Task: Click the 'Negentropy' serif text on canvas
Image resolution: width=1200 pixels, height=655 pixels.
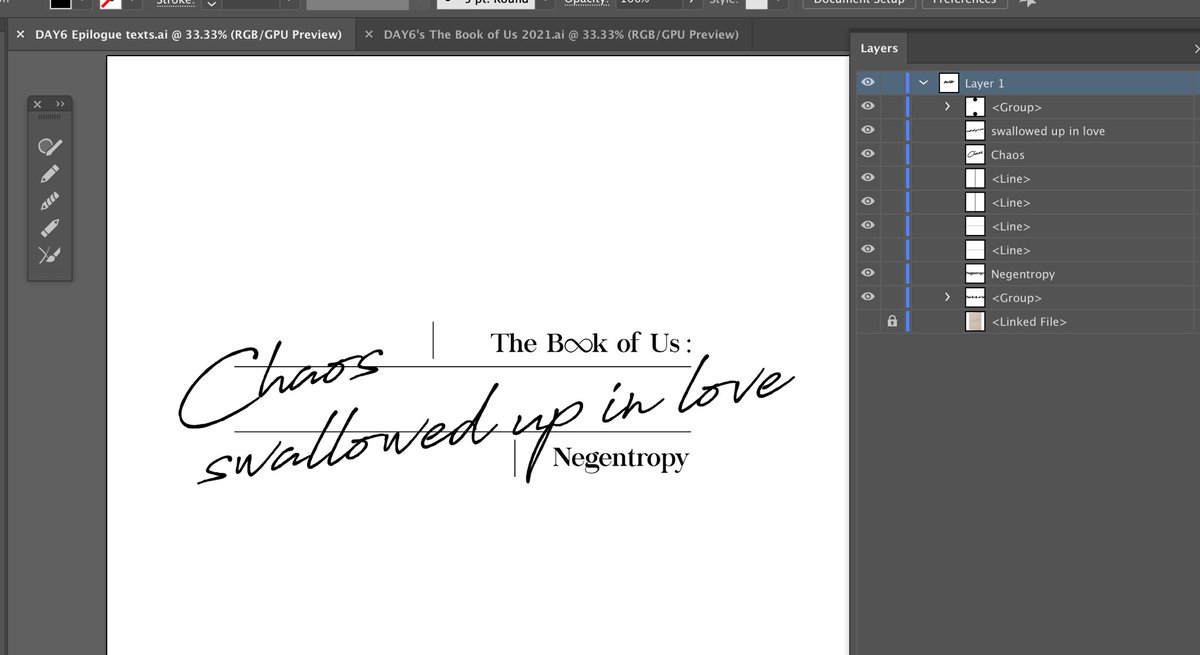Action: click(x=620, y=459)
